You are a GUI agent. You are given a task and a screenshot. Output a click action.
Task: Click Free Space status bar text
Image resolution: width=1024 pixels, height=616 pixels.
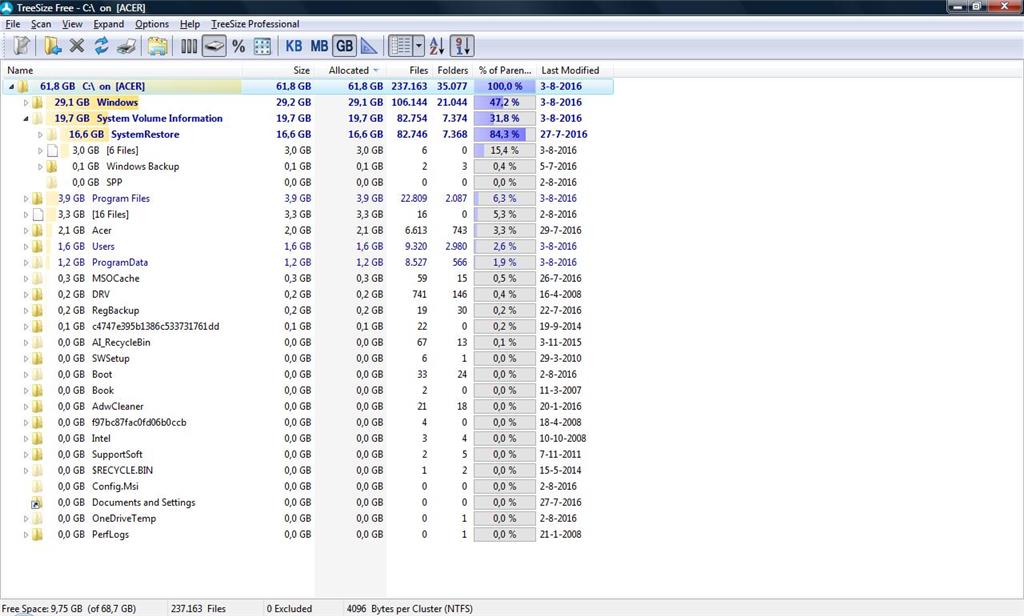tap(69, 608)
